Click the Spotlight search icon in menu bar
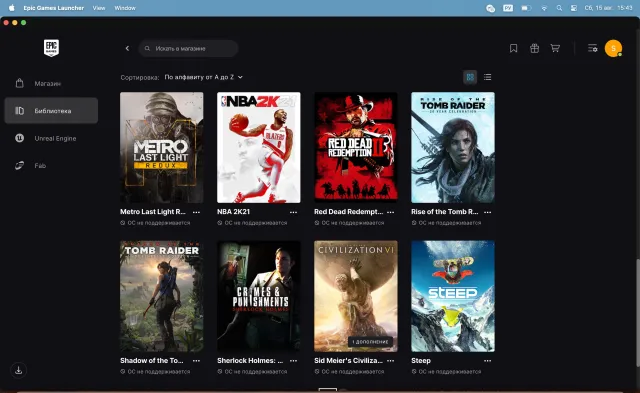The width and height of the screenshot is (640, 393). [x=559, y=8]
